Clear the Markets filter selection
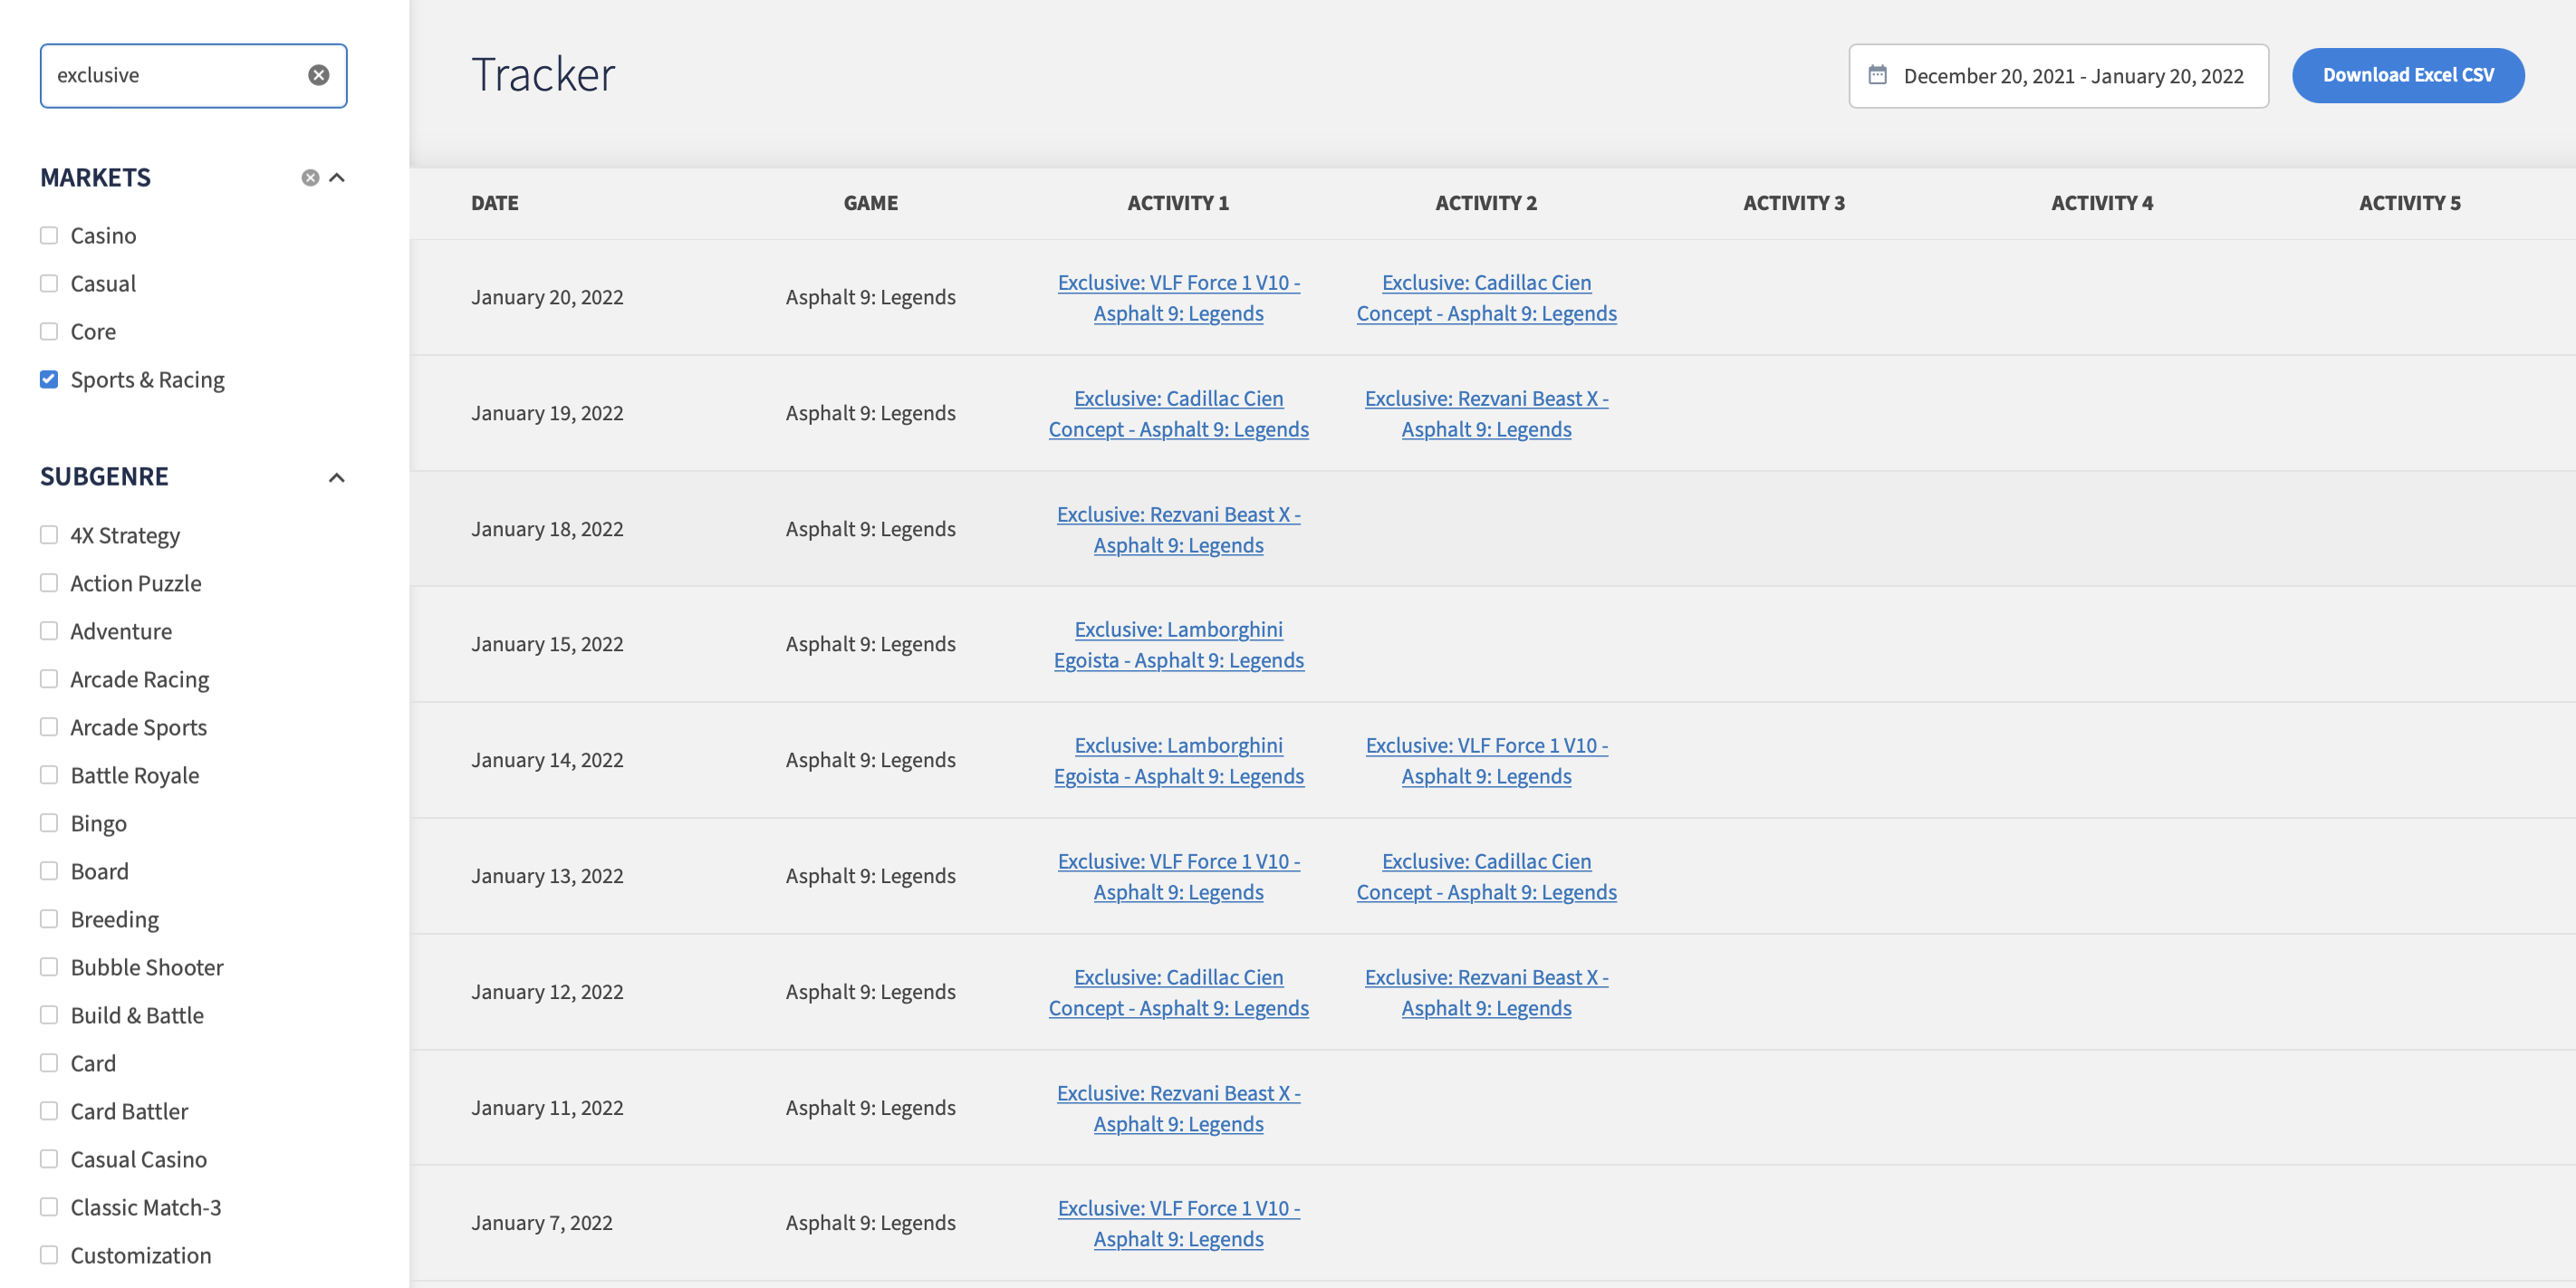This screenshot has height=1288, width=2576. tap(310, 178)
